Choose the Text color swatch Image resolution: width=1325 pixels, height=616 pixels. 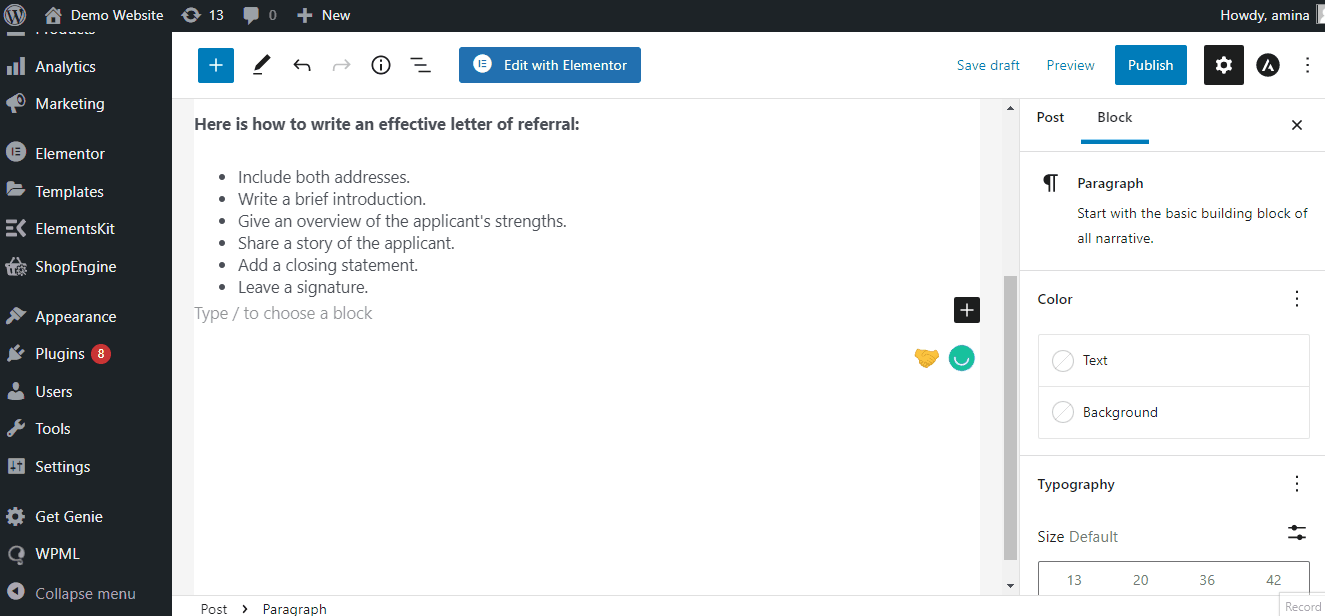coord(1064,361)
